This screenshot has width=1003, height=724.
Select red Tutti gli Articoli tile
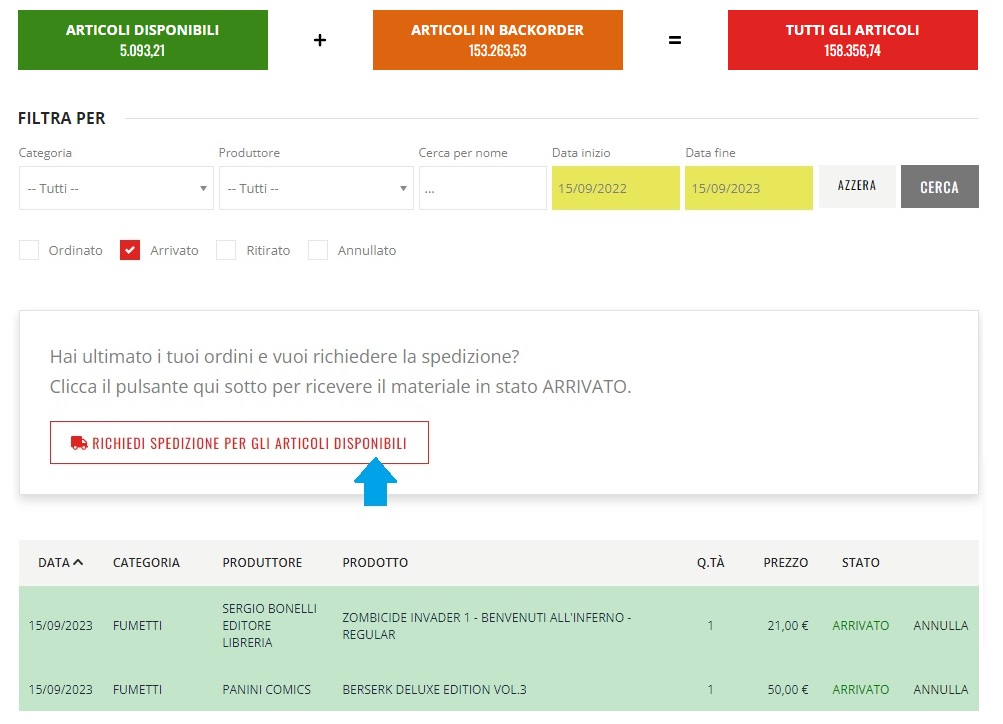point(852,40)
